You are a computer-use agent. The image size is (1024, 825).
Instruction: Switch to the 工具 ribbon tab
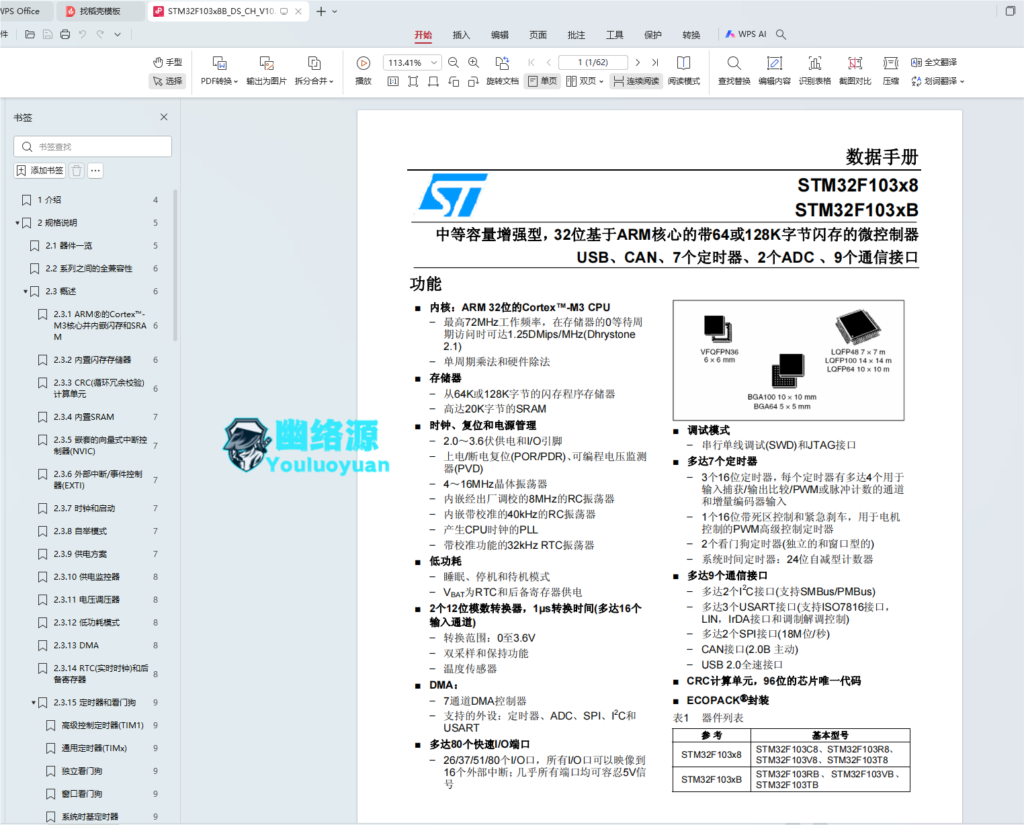point(615,35)
